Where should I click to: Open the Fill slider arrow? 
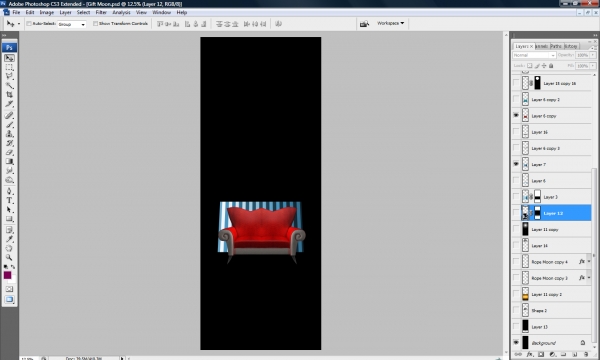[593, 66]
